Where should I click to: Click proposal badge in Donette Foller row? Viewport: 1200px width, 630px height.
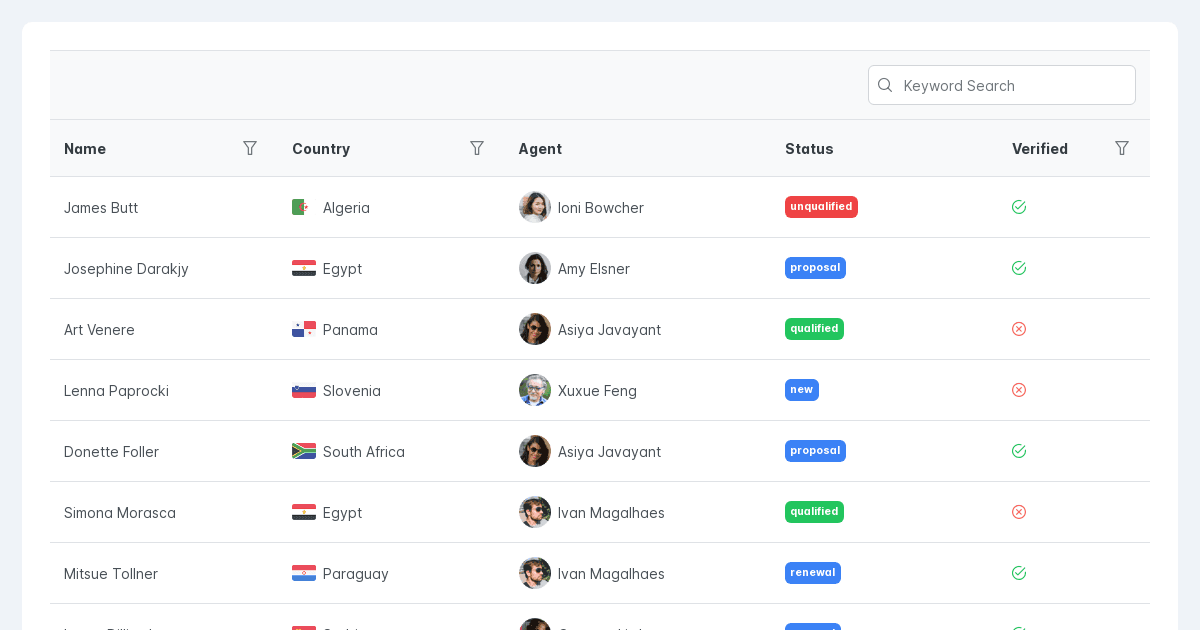[x=815, y=451]
